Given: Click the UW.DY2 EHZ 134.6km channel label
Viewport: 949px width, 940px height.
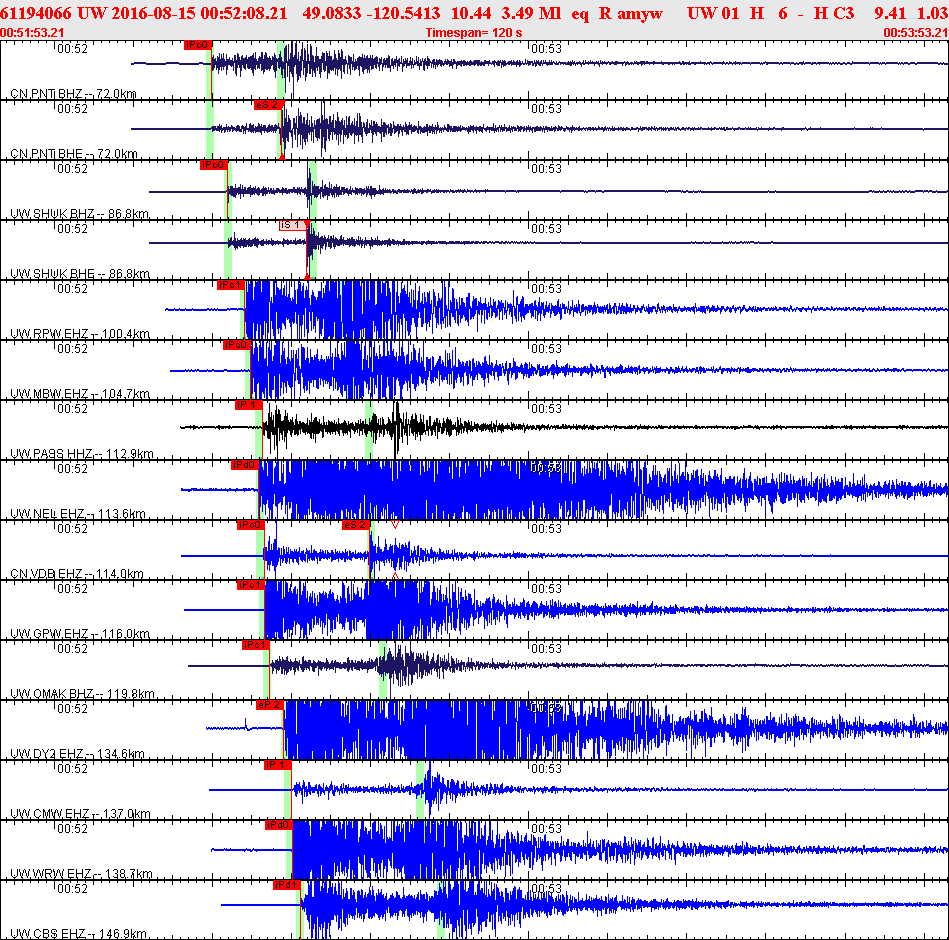Looking at the screenshot, I should pyautogui.click(x=77, y=753).
